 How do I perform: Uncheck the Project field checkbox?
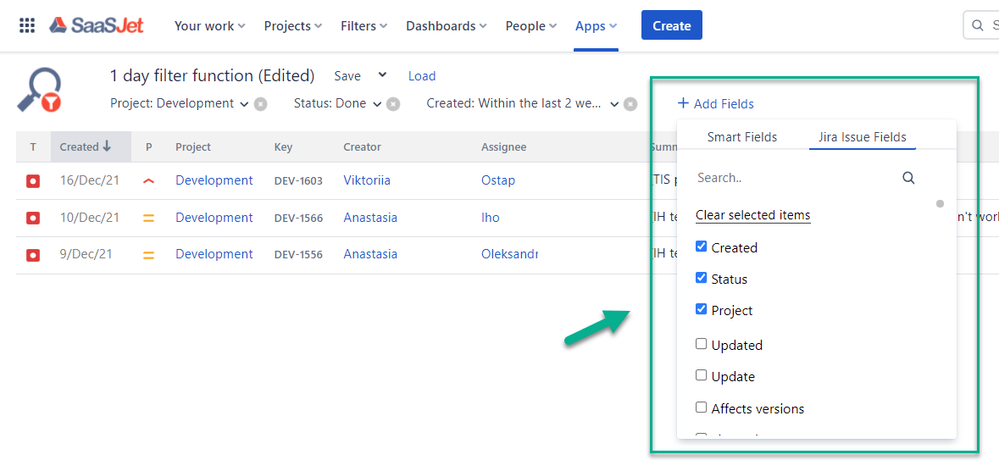tap(701, 309)
